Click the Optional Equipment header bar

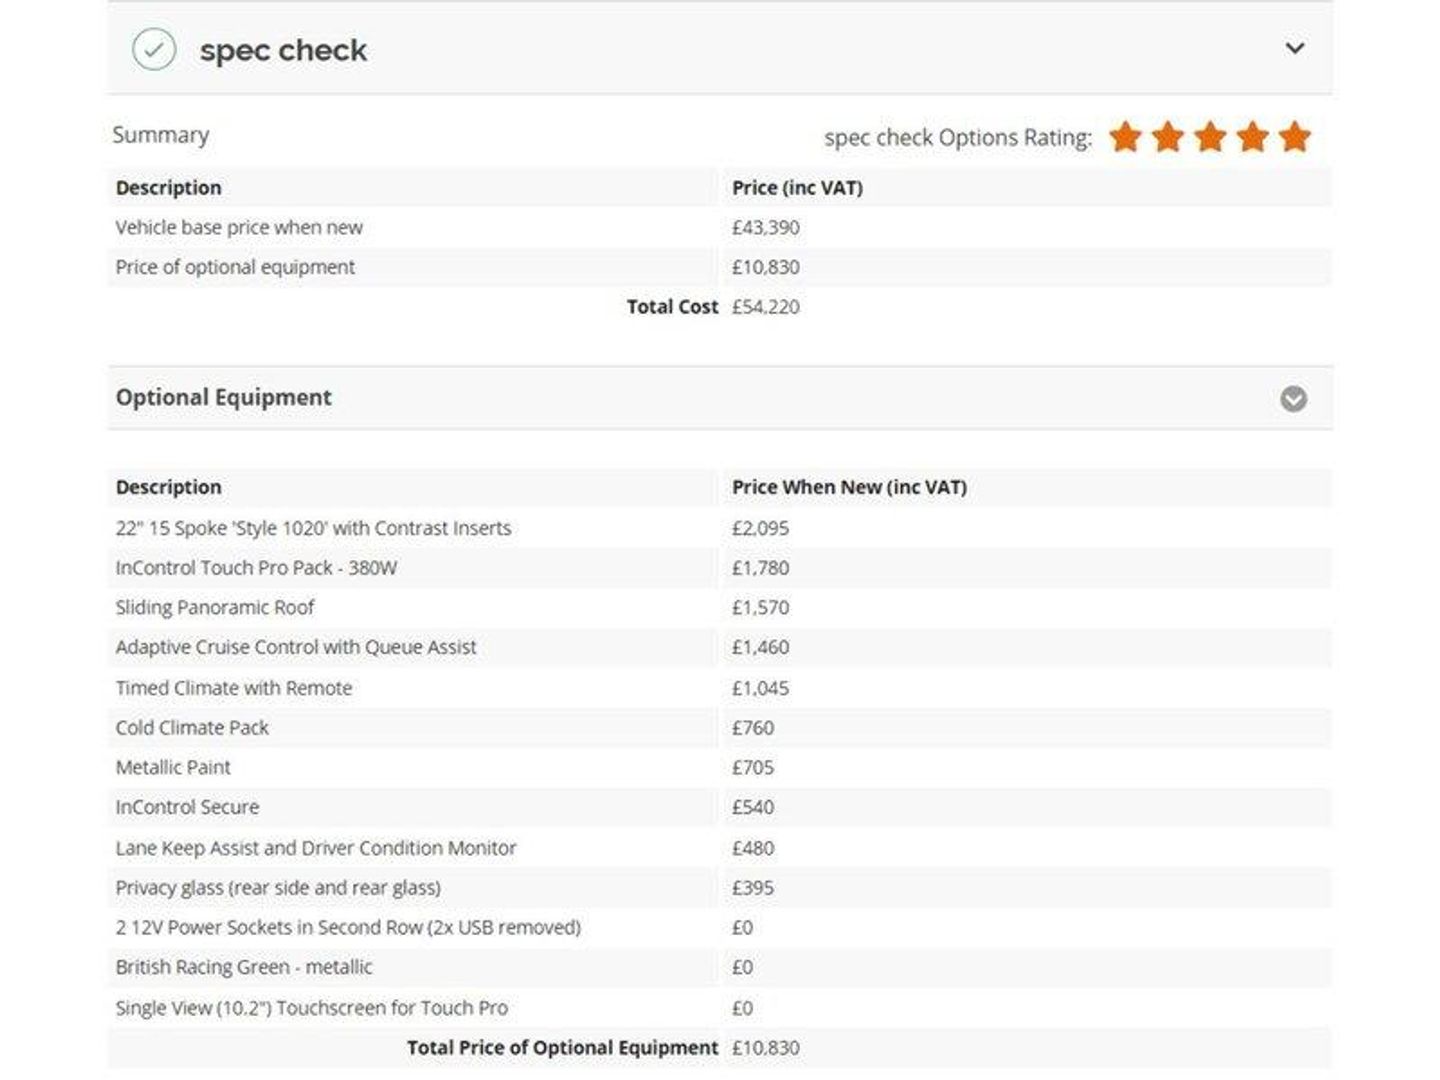coord(720,398)
